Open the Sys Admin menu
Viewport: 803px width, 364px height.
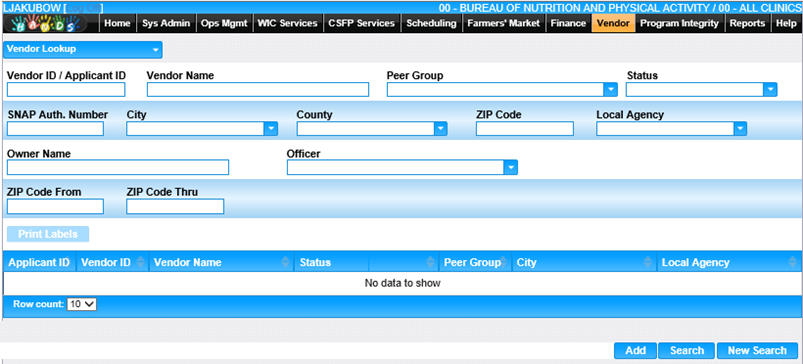coord(166,24)
